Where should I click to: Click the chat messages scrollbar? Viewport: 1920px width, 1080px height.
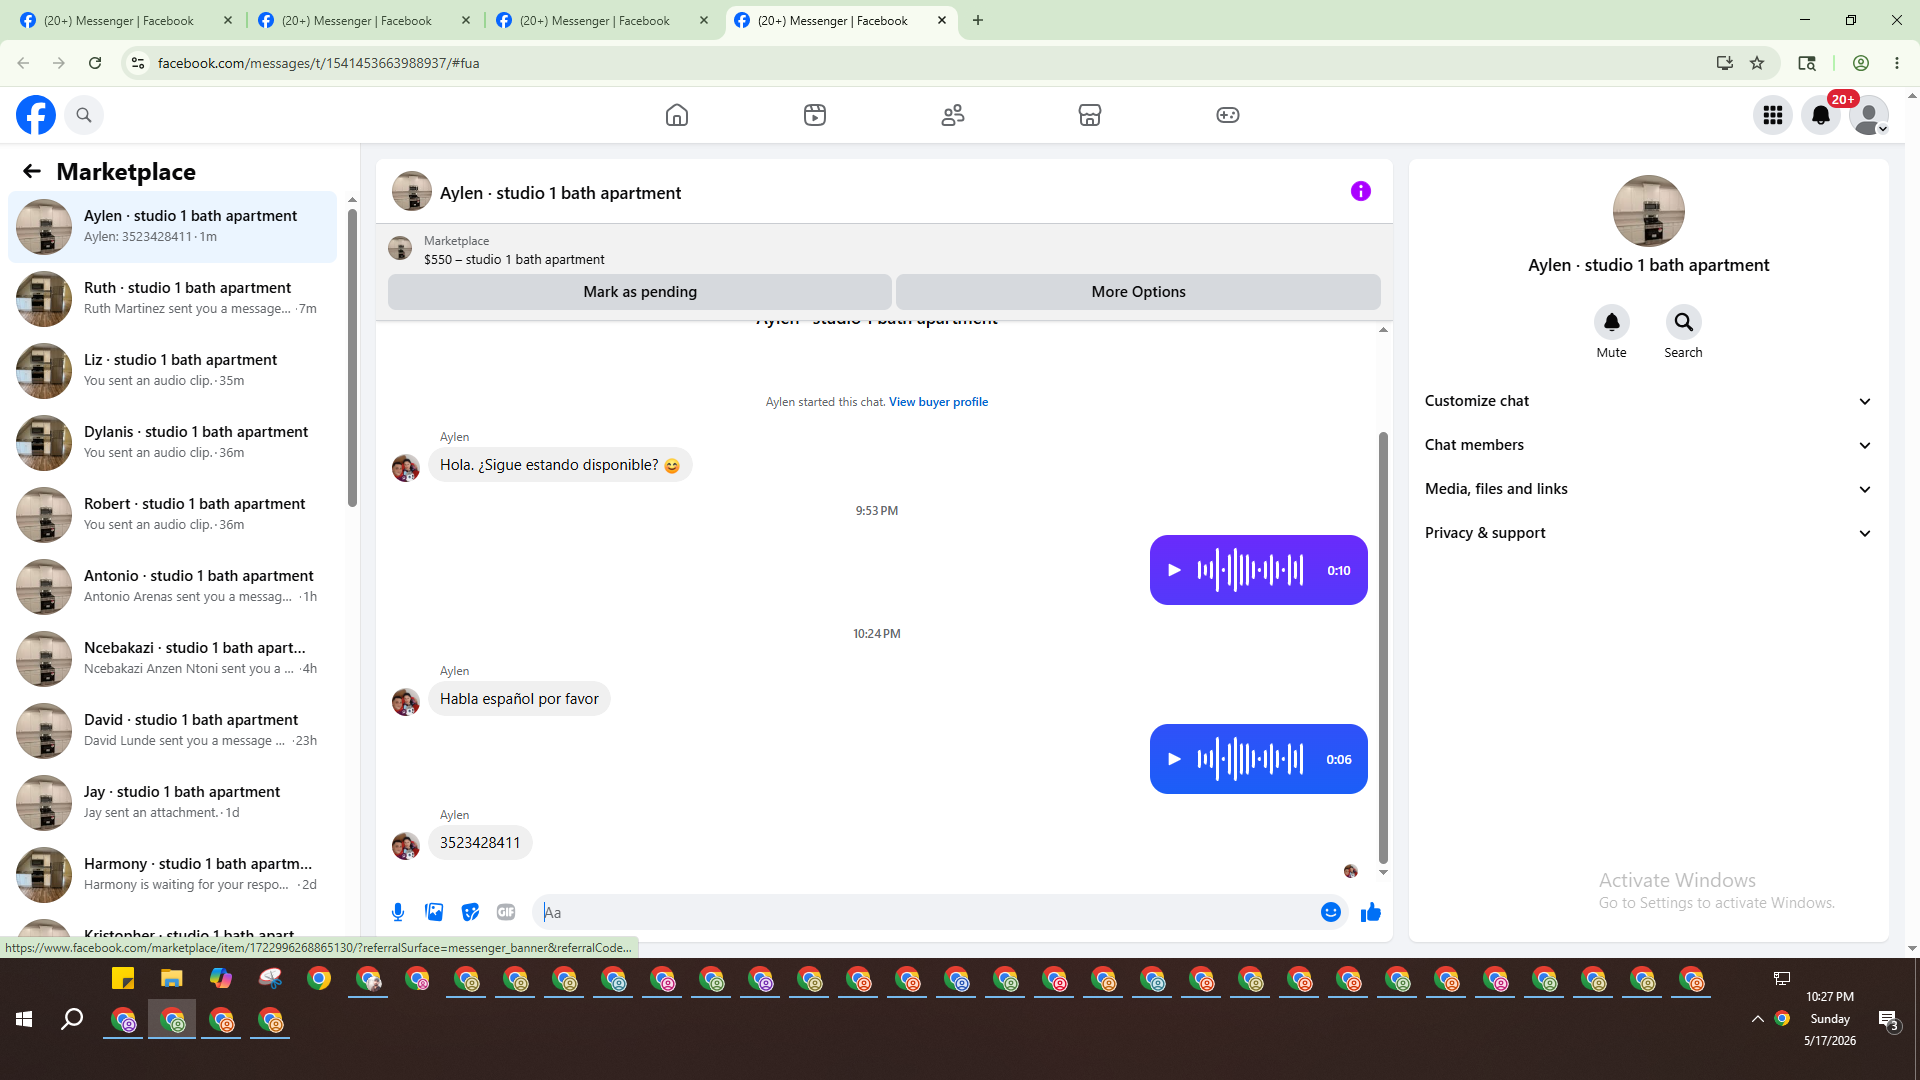click(x=1383, y=647)
